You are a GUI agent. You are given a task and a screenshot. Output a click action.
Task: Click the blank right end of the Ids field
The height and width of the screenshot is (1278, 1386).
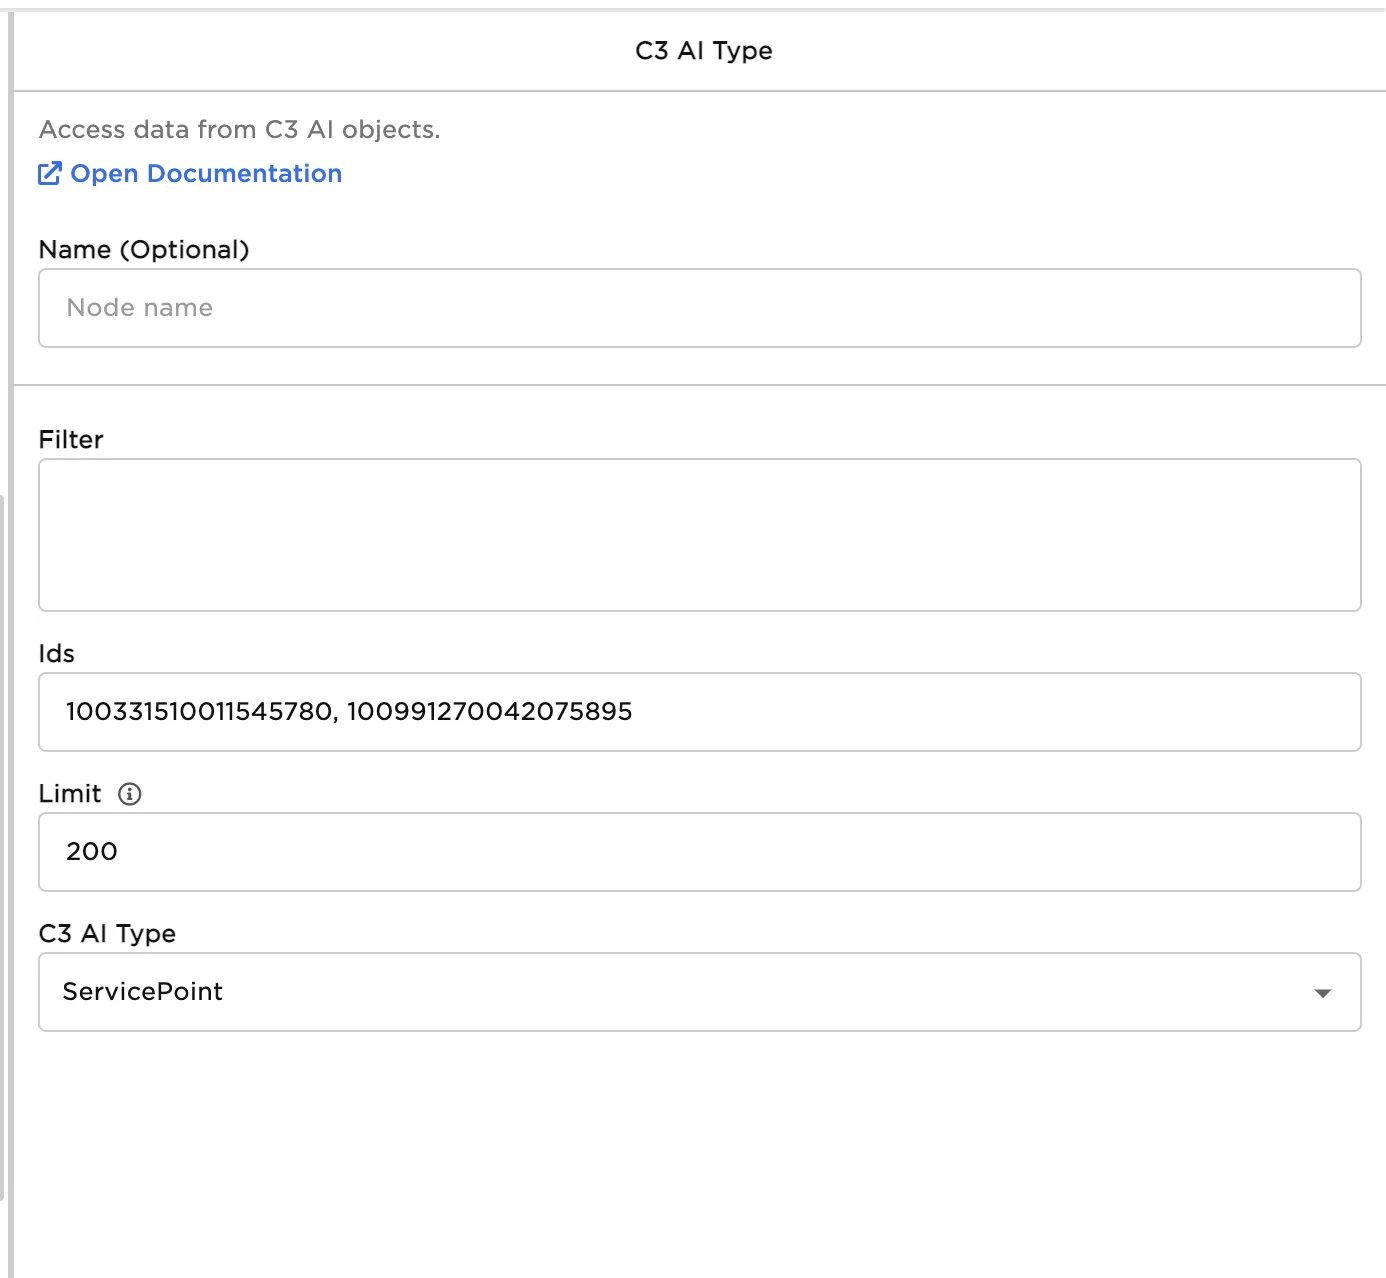1100,712
